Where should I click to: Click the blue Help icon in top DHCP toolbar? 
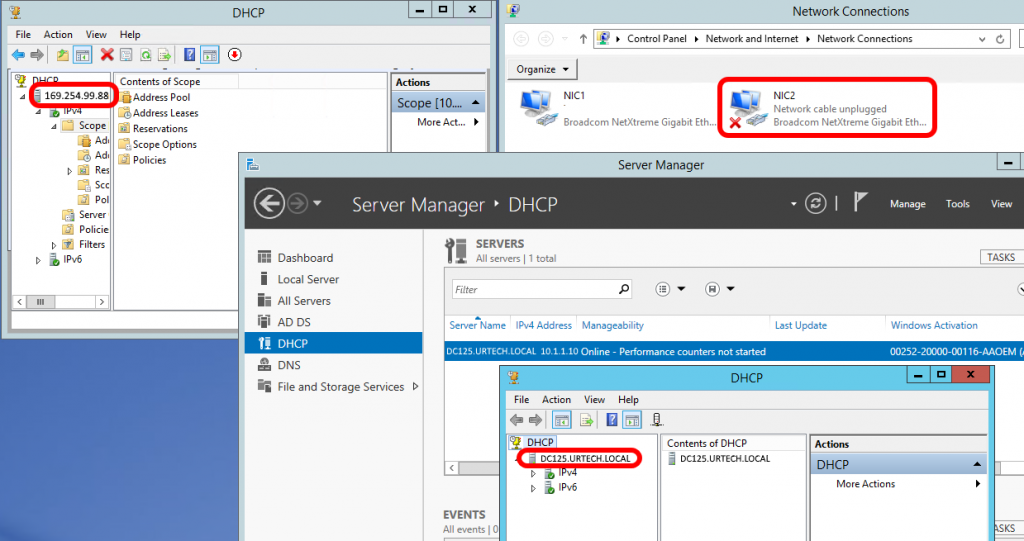click(x=189, y=55)
